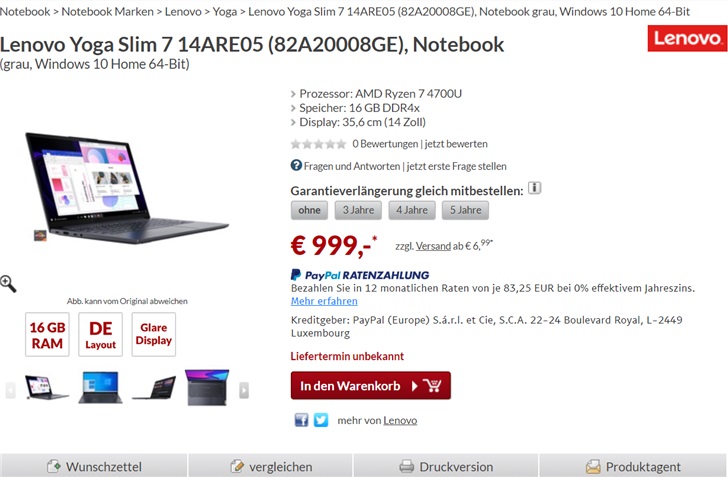This screenshot has height=477, width=728.
Task: Open the Druckversion tab
Action: coord(446,466)
